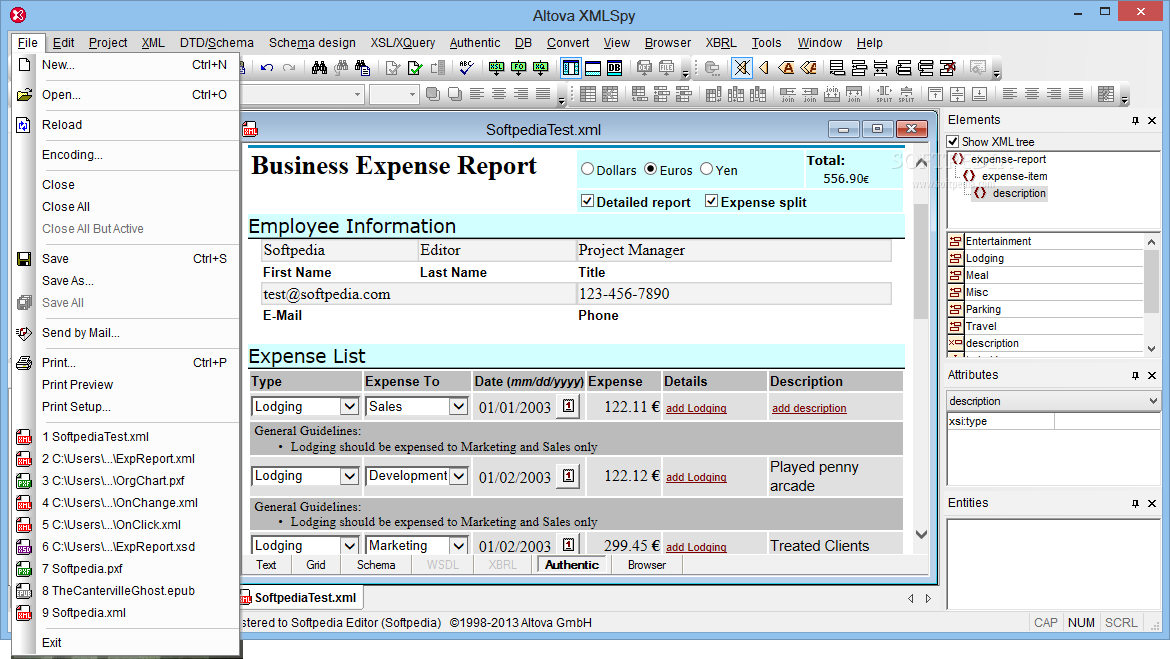Image resolution: width=1170 pixels, height=659 pixels.
Task: Select Entertainment in Elements list
Action: pos(998,241)
